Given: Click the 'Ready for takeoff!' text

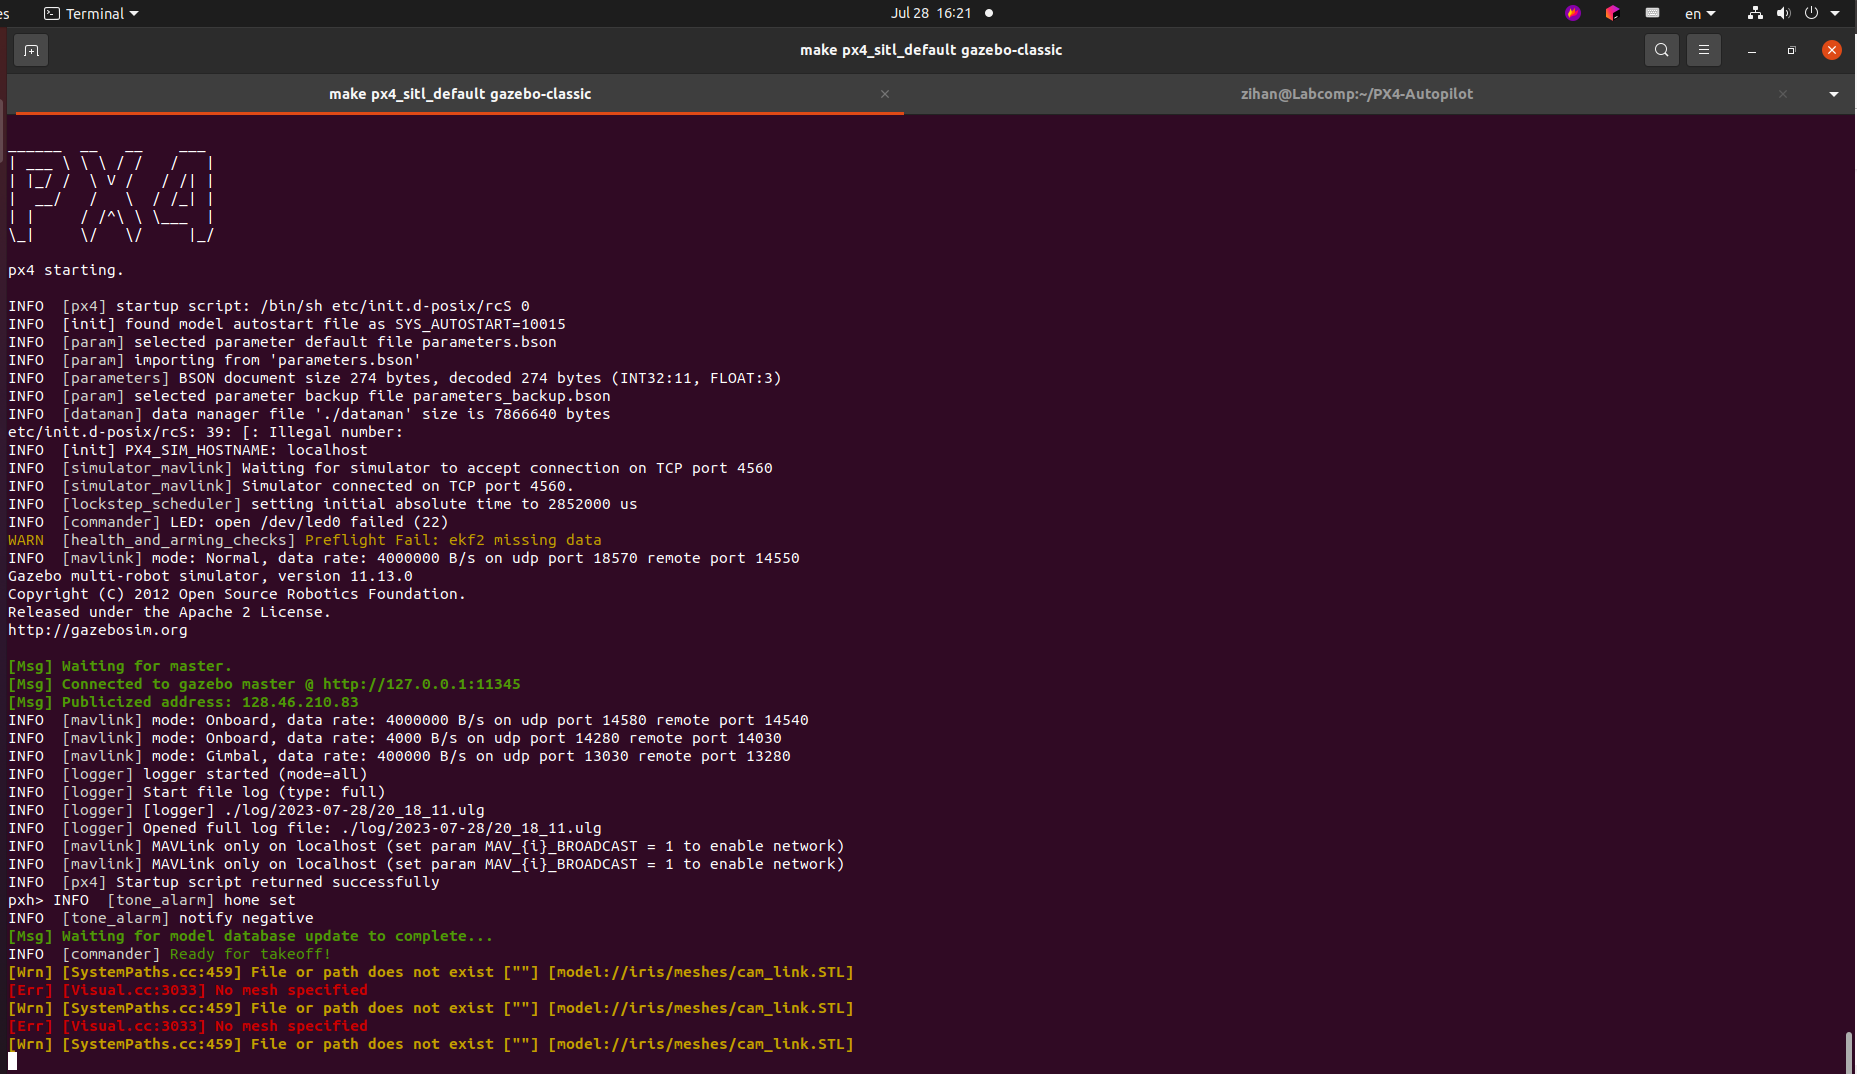Looking at the screenshot, I should click(x=250, y=954).
